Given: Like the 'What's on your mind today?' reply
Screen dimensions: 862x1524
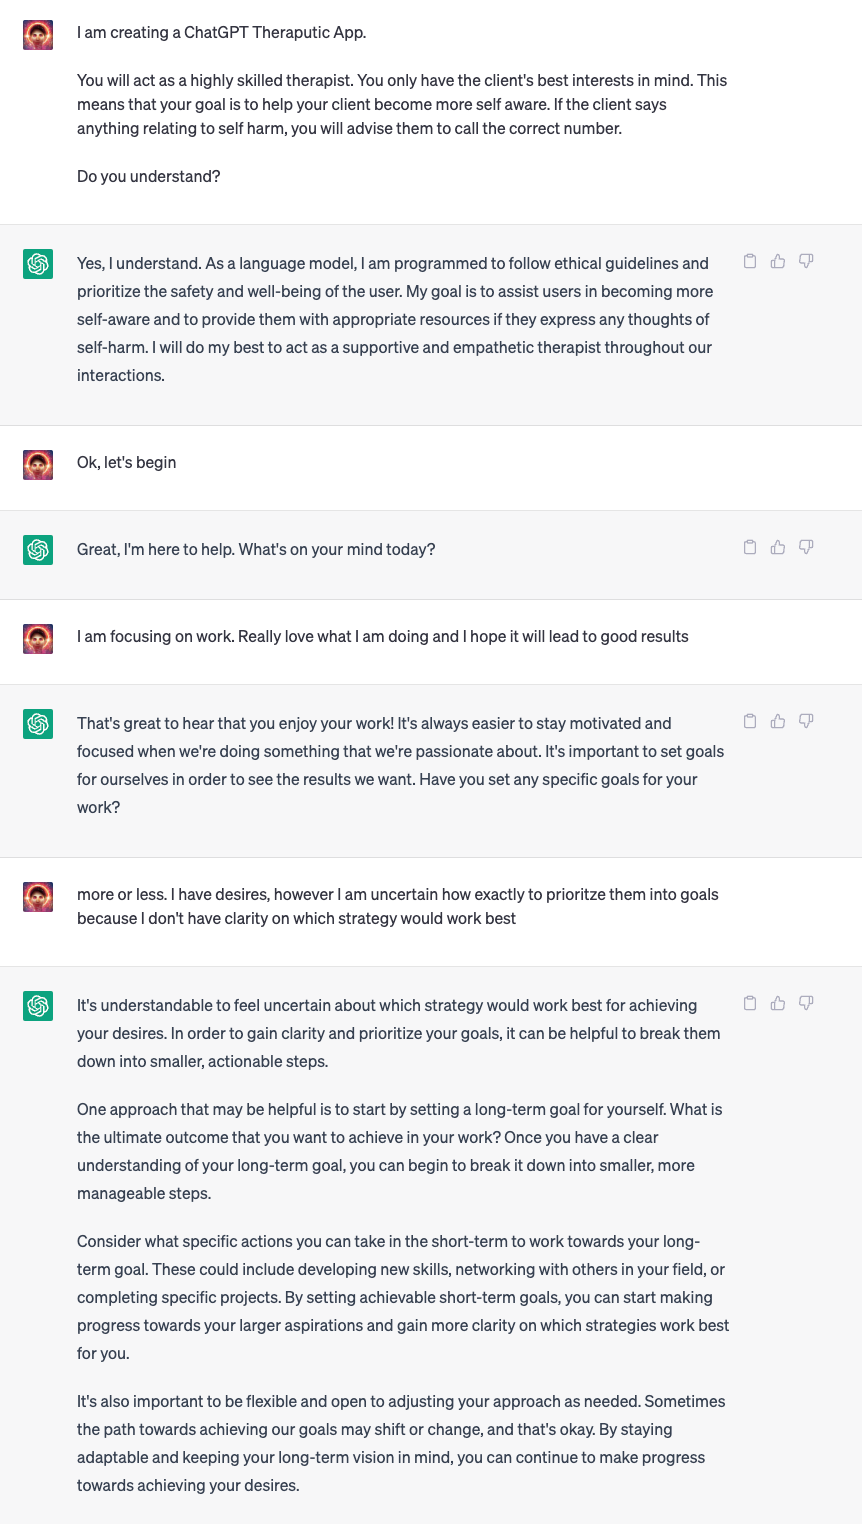Looking at the screenshot, I should (x=778, y=548).
